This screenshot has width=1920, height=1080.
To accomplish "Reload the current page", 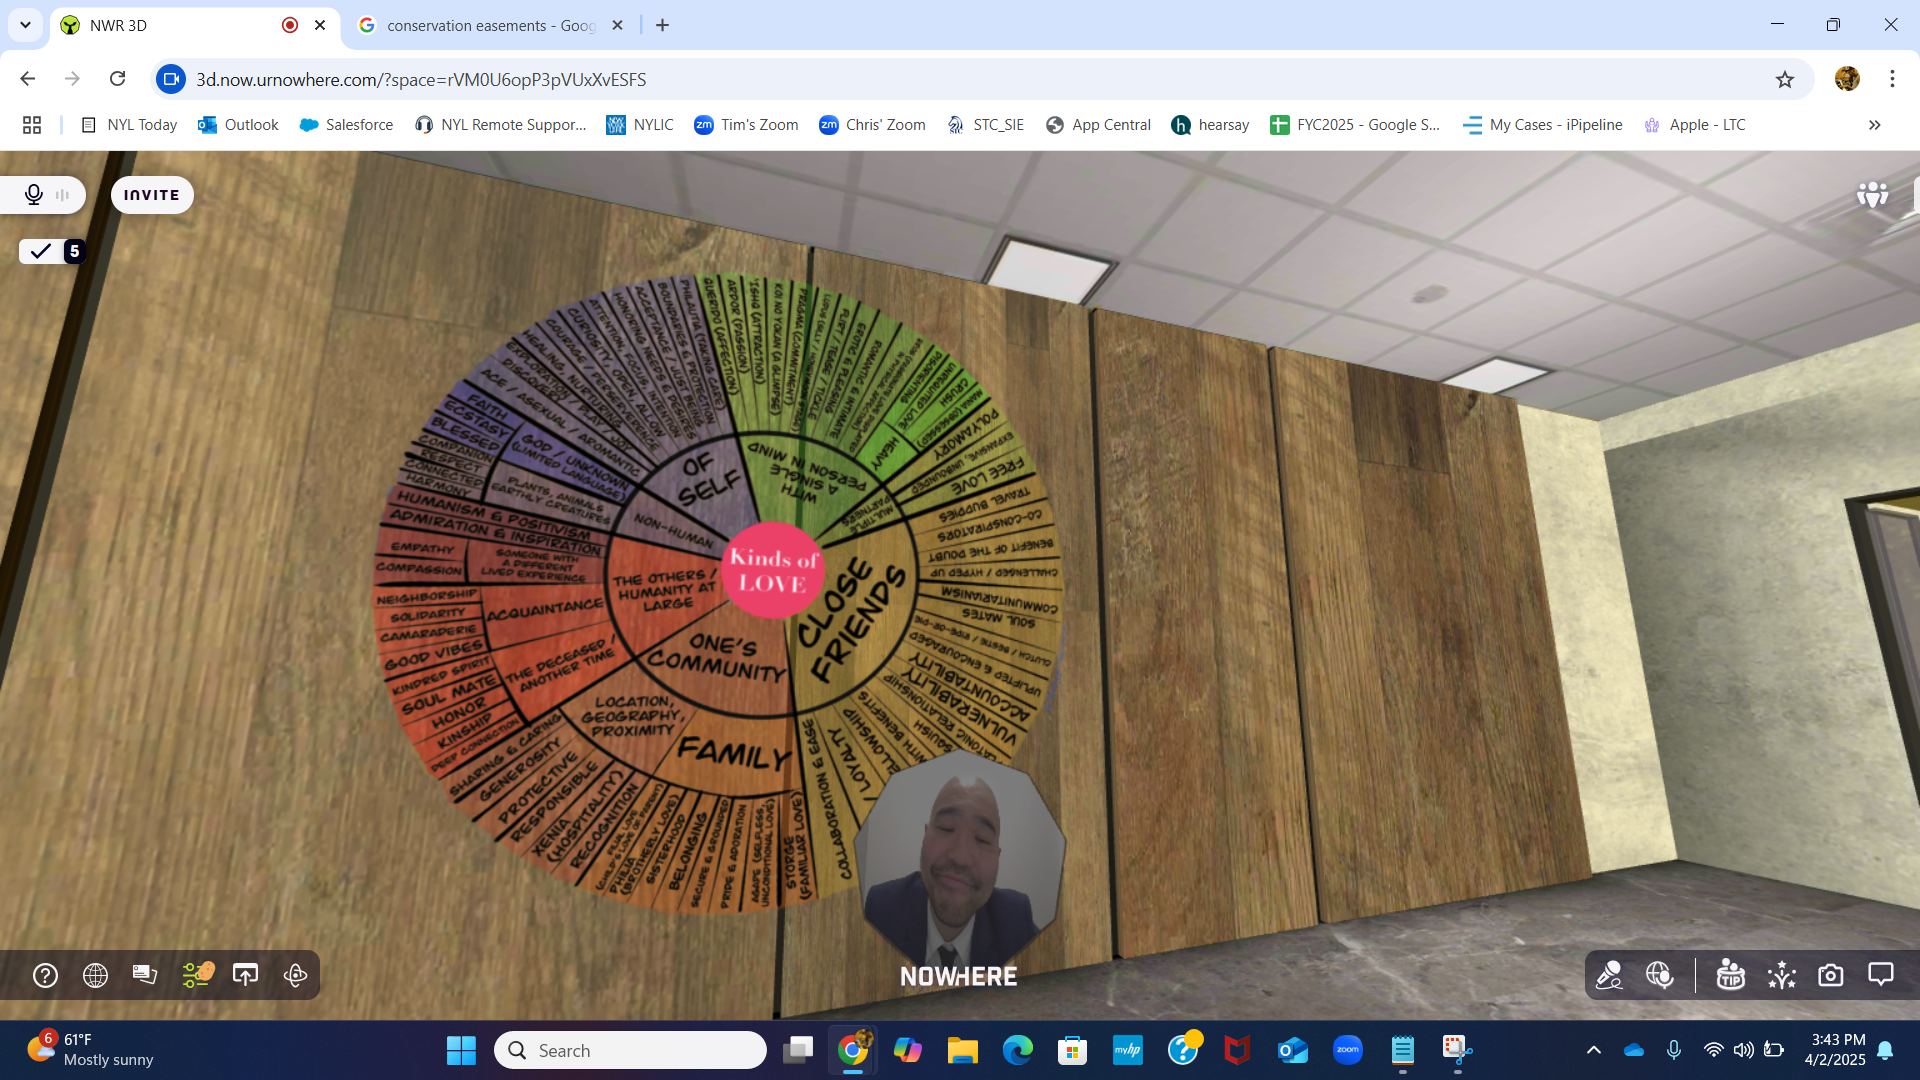I will [x=118, y=79].
